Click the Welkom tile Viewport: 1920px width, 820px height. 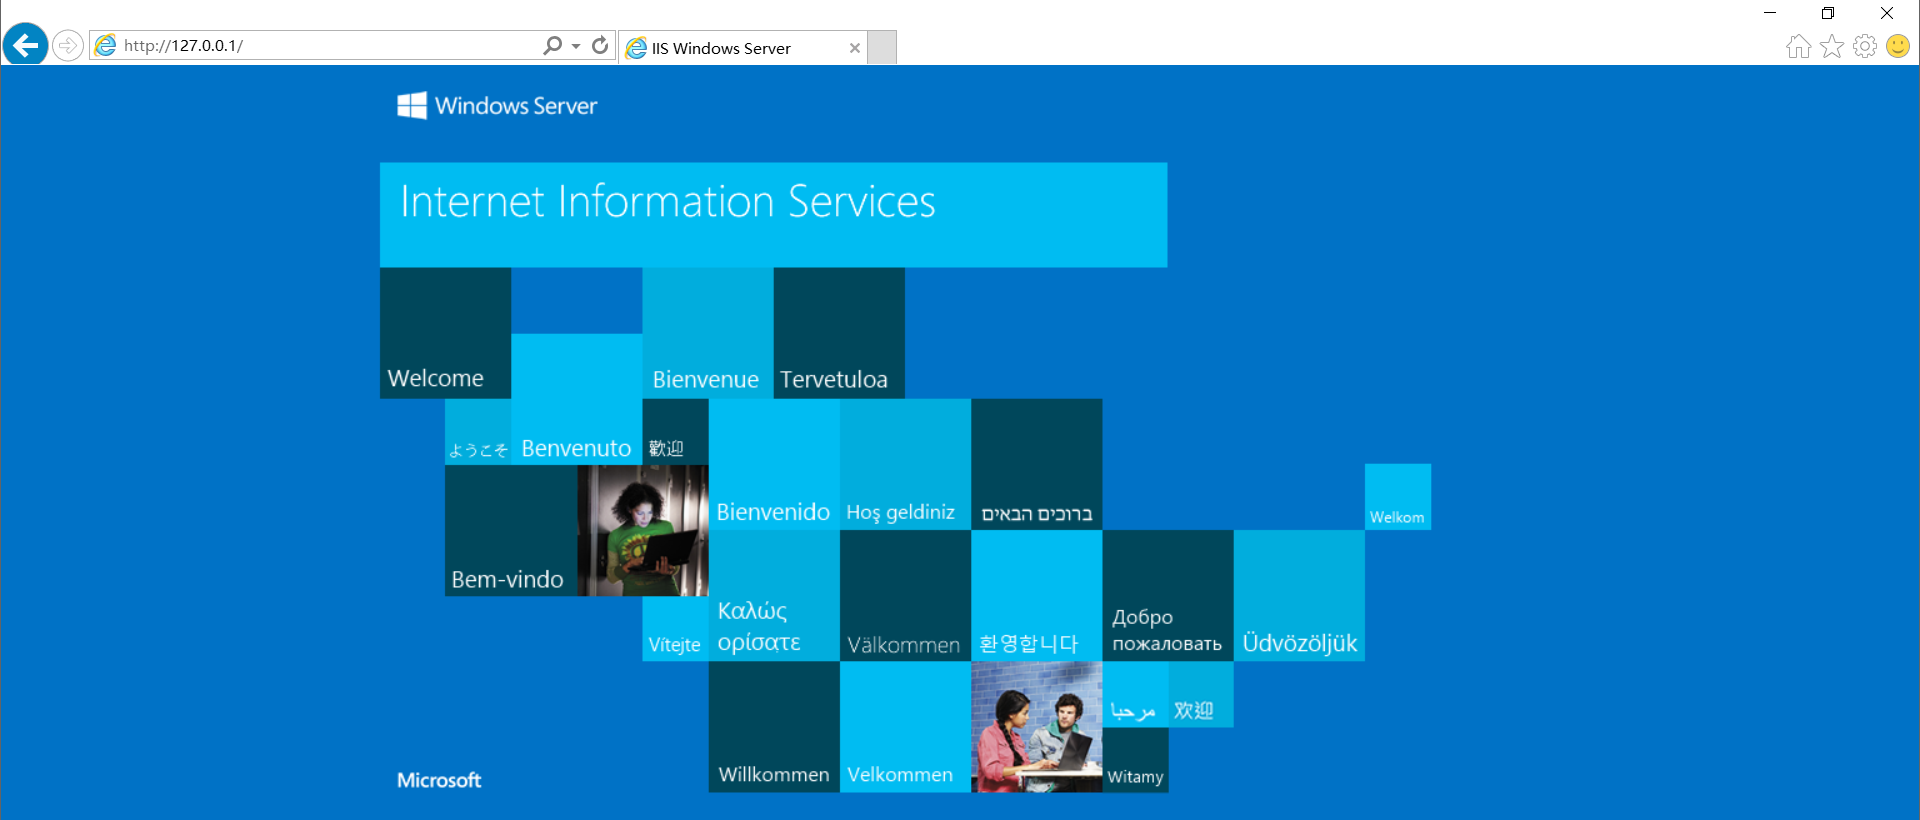[1398, 497]
